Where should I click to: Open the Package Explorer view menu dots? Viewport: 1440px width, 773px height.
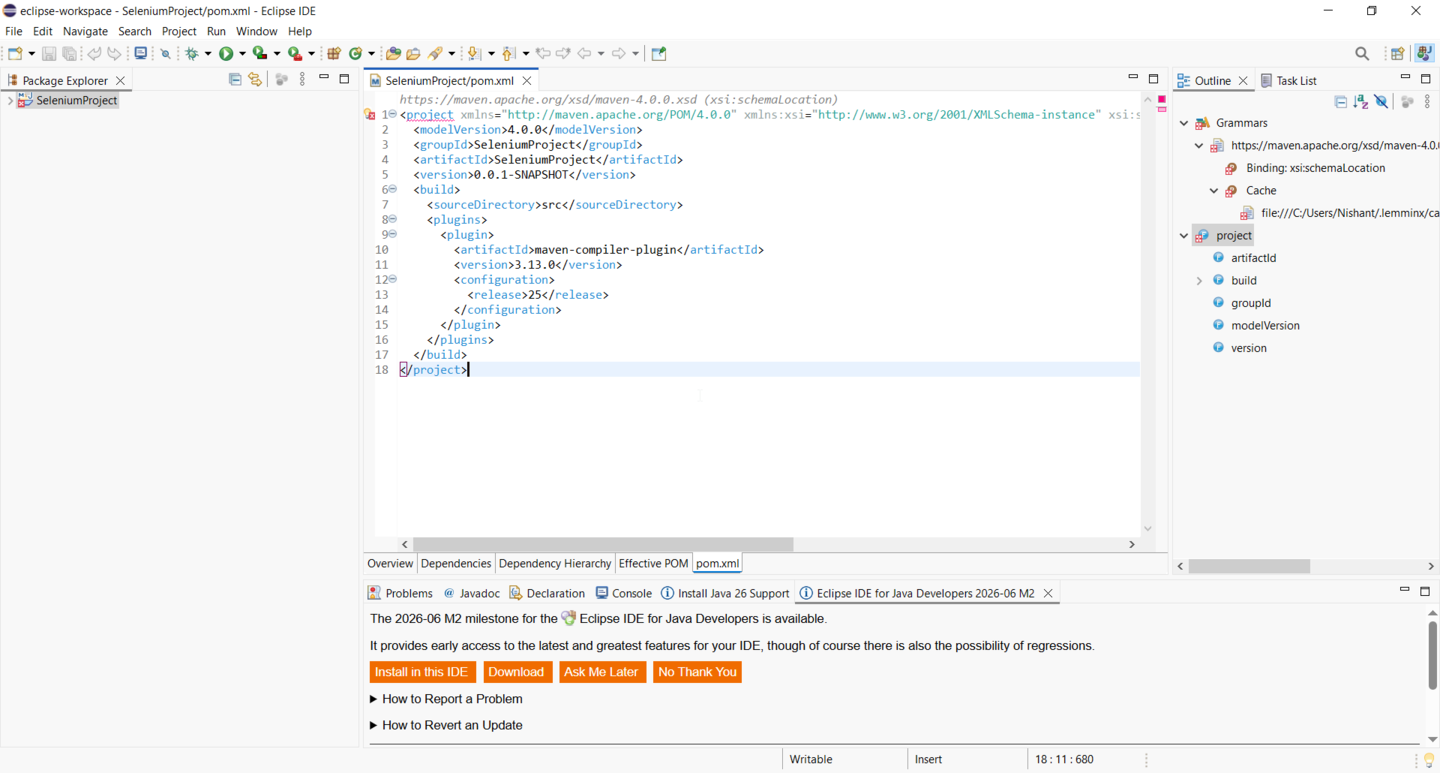coord(303,80)
